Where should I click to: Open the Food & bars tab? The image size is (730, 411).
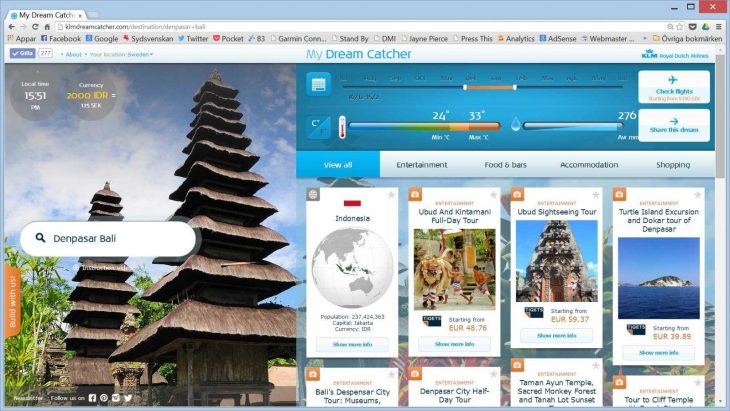tap(505, 165)
